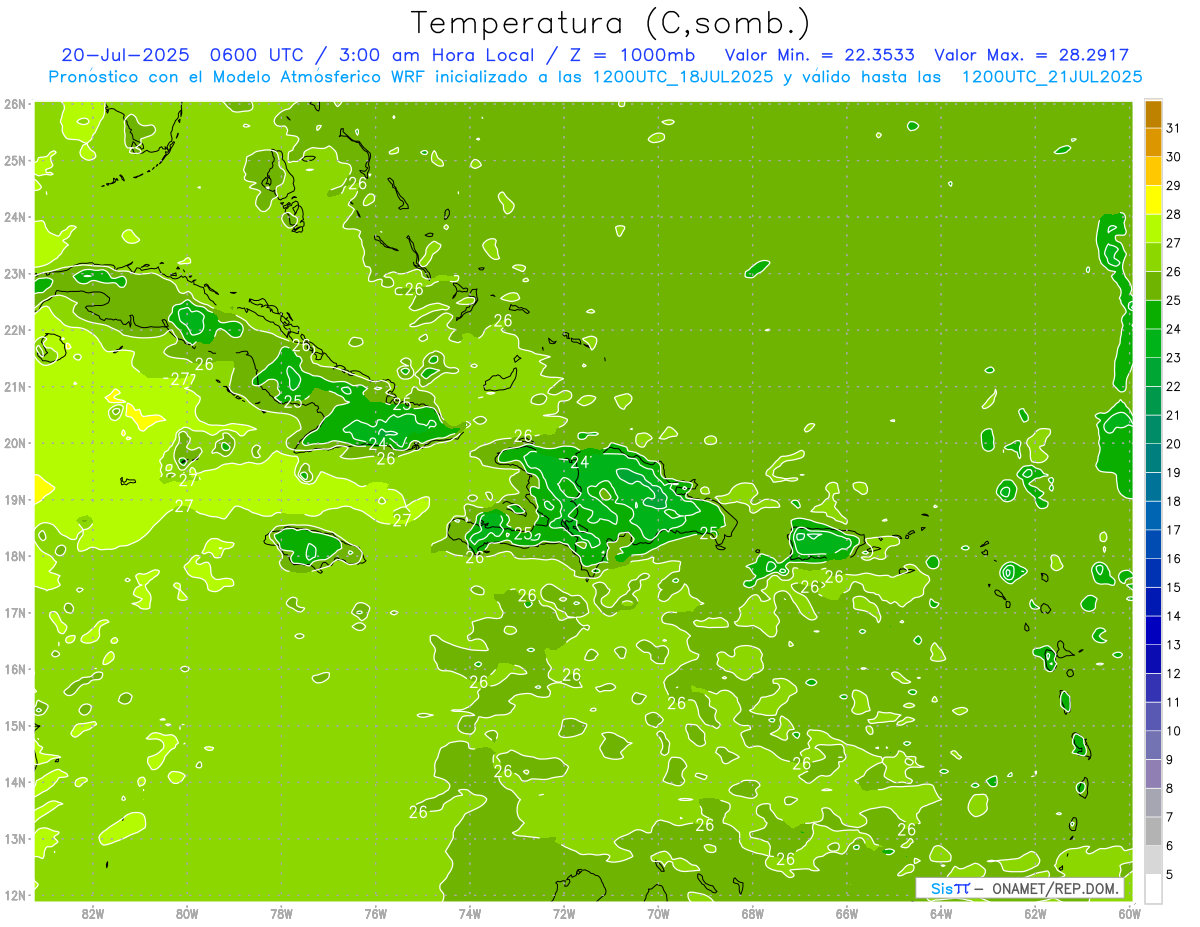Image resolution: width=1200 pixels, height=927 pixels.
Task: Click the blue legend swatch between 15 and 16
Action: [x=1153, y=573]
